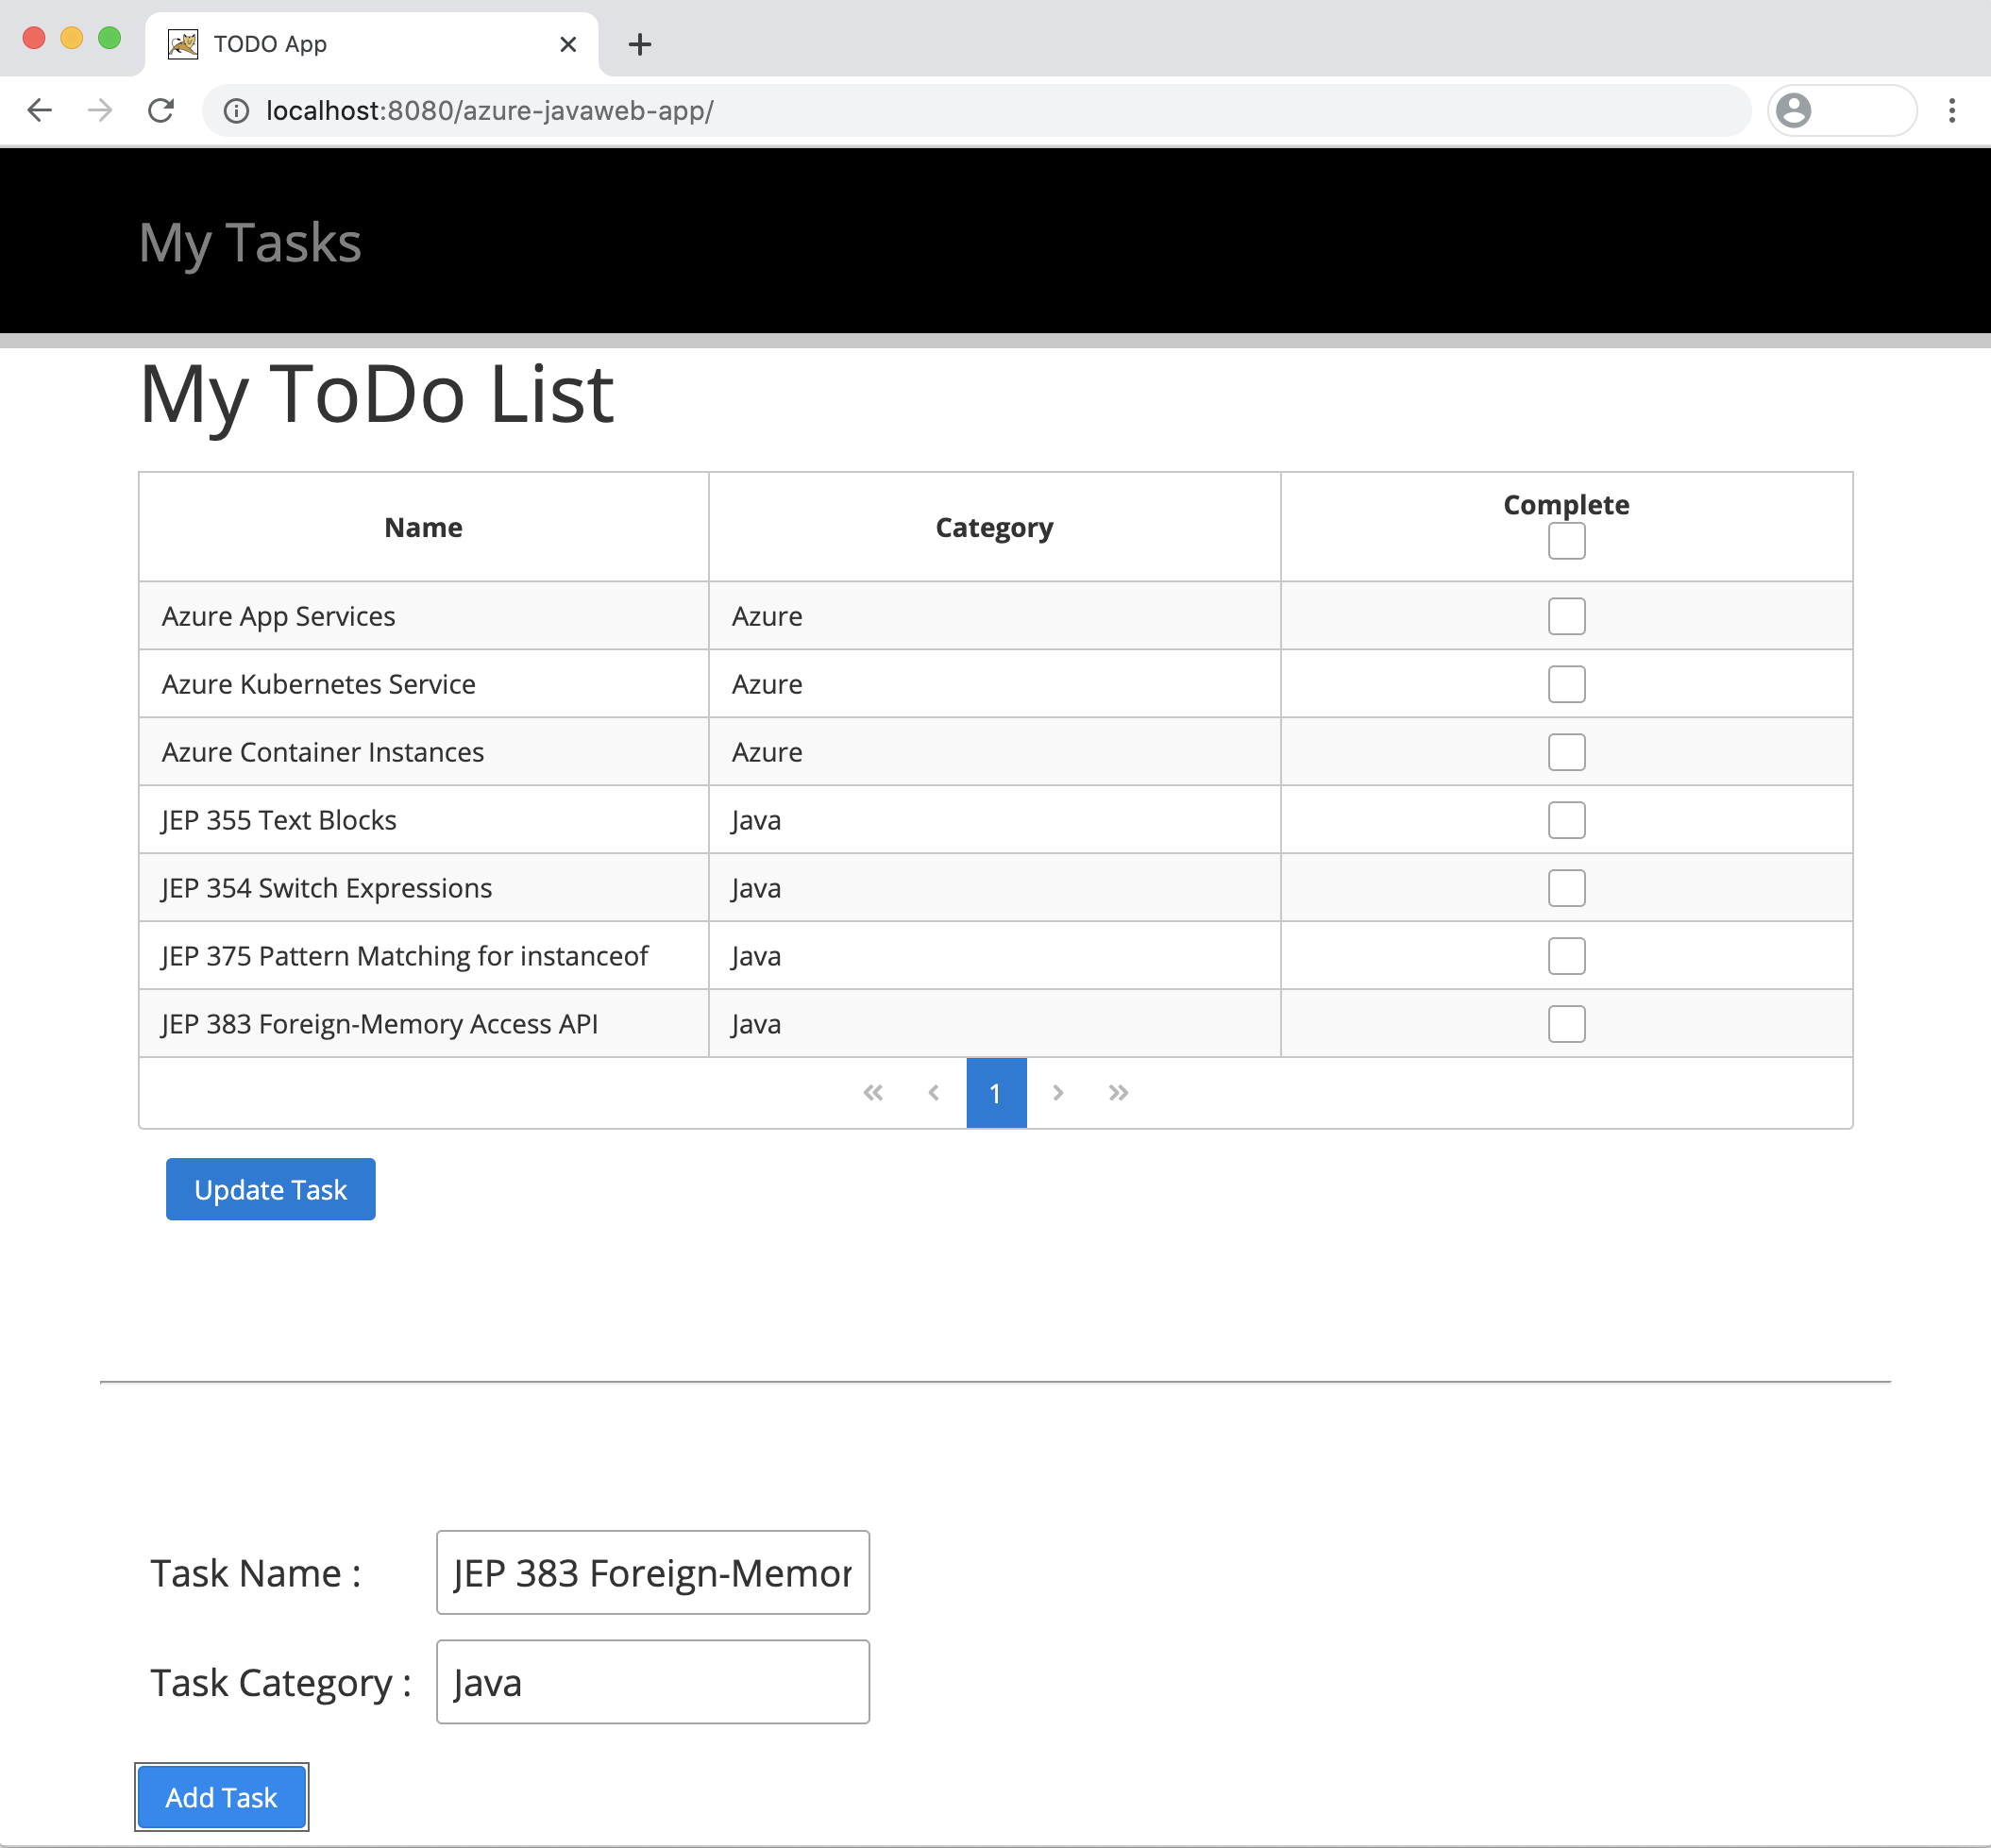Click the next page arrow icon

point(1056,1093)
